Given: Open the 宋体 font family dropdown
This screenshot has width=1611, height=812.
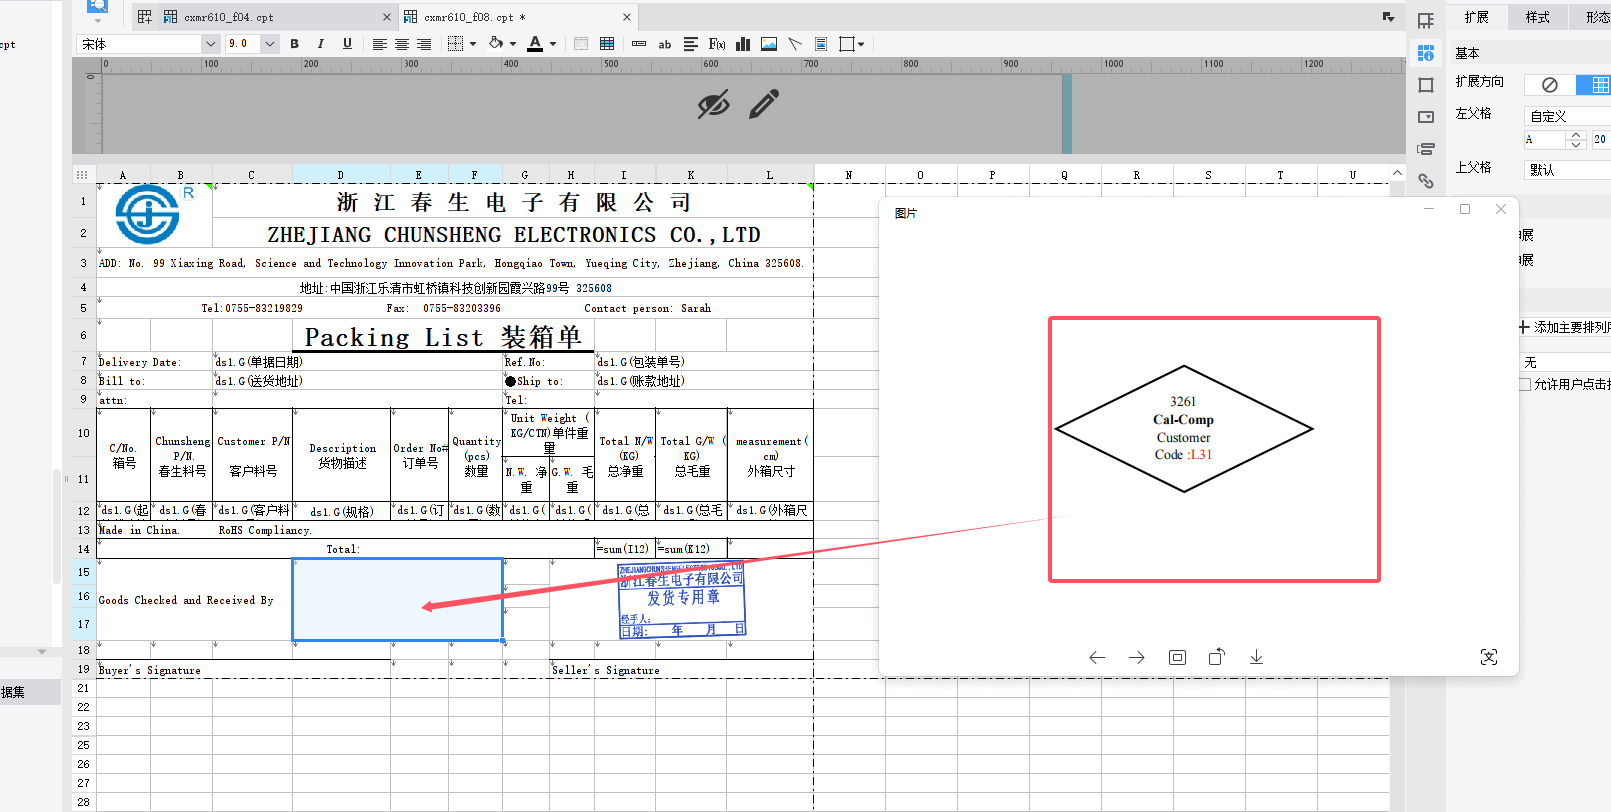Looking at the screenshot, I should tap(147, 44).
